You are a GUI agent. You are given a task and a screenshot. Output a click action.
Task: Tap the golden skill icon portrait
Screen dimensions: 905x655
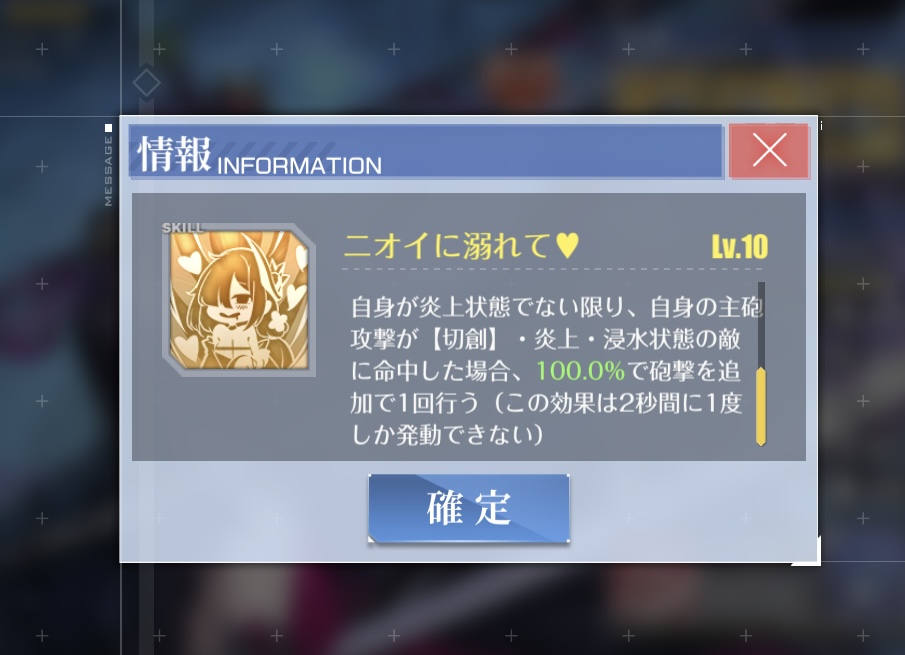pos(239,300)
